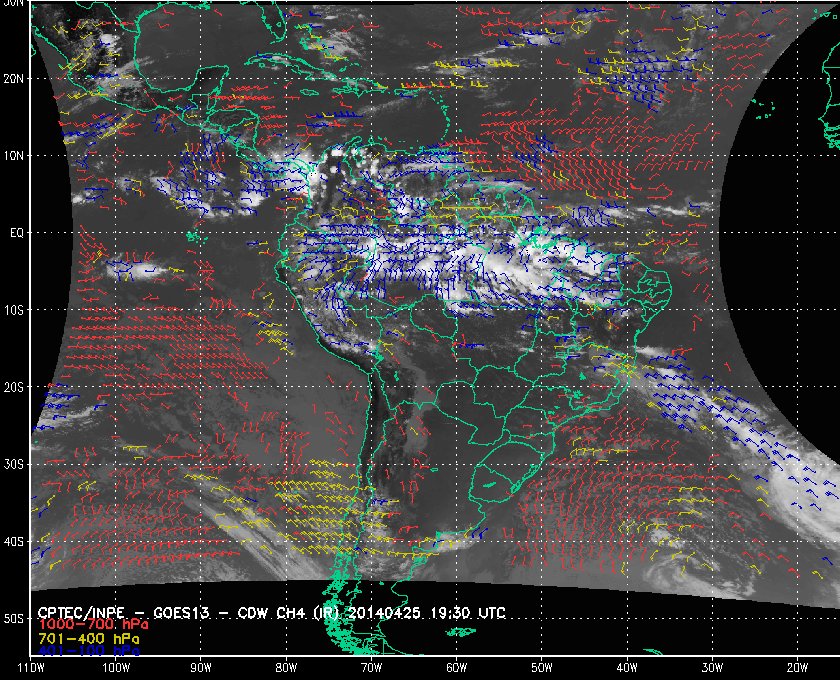Click the 10S latitude label
The height and width of the screenshot is (680, 840).
[x=14, y=310]
